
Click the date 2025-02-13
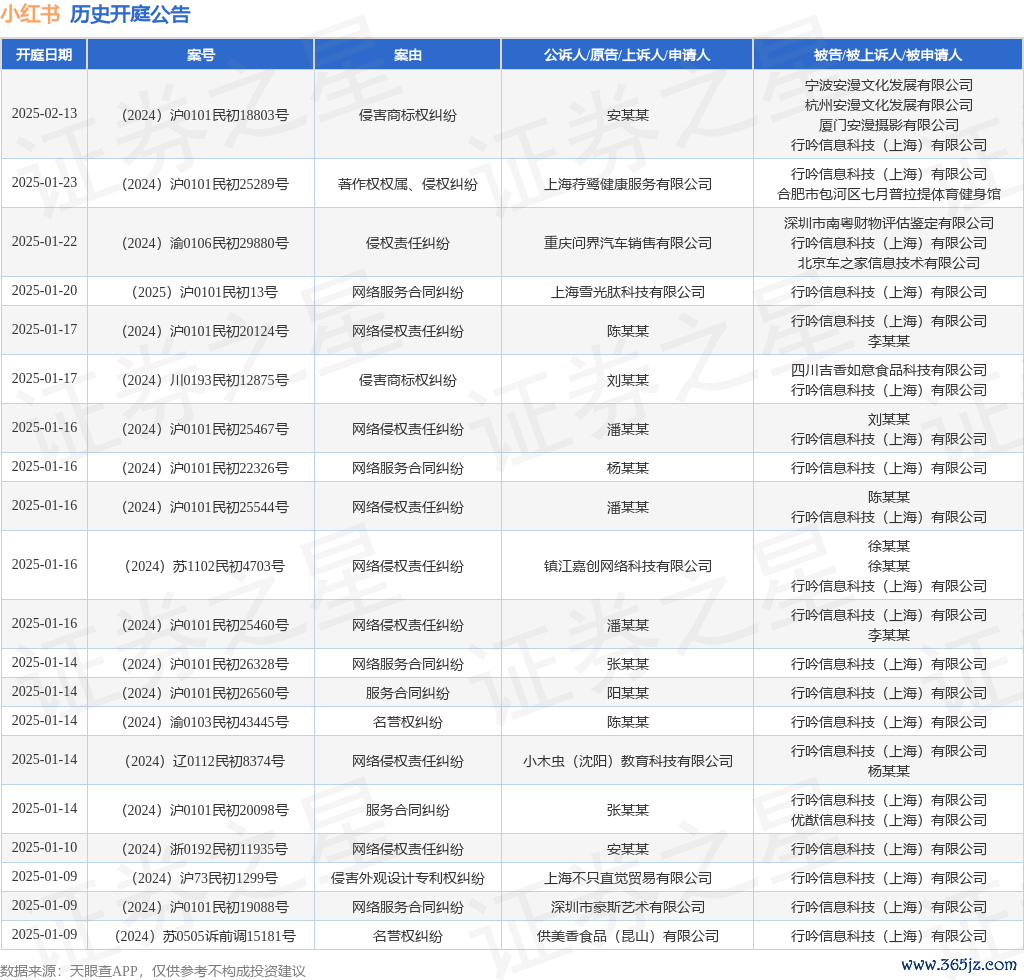[44, 114]
